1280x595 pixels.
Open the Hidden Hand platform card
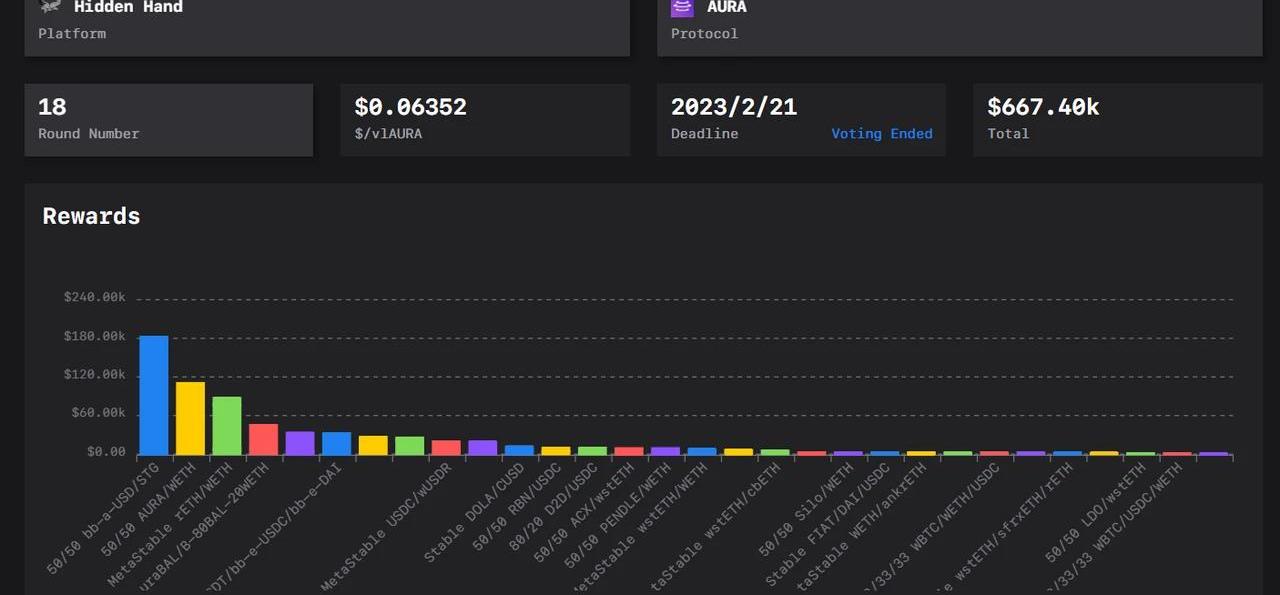327,26
